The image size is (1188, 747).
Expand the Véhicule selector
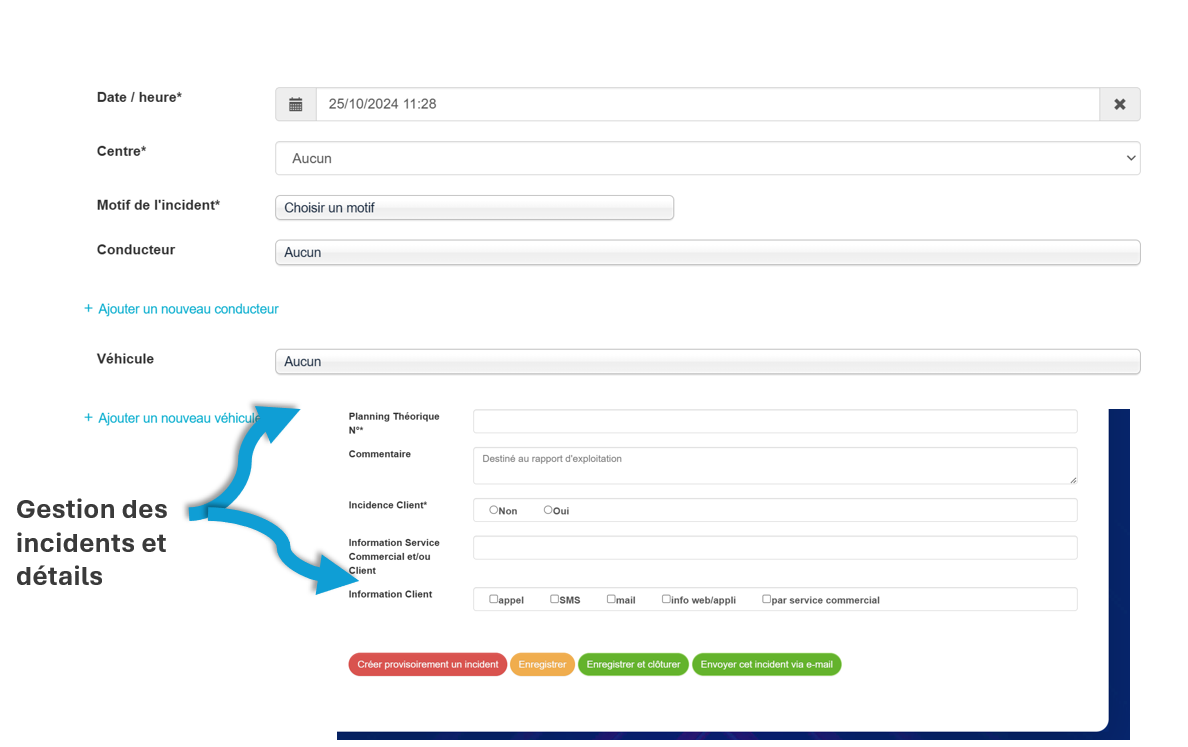tap(707, 362)
